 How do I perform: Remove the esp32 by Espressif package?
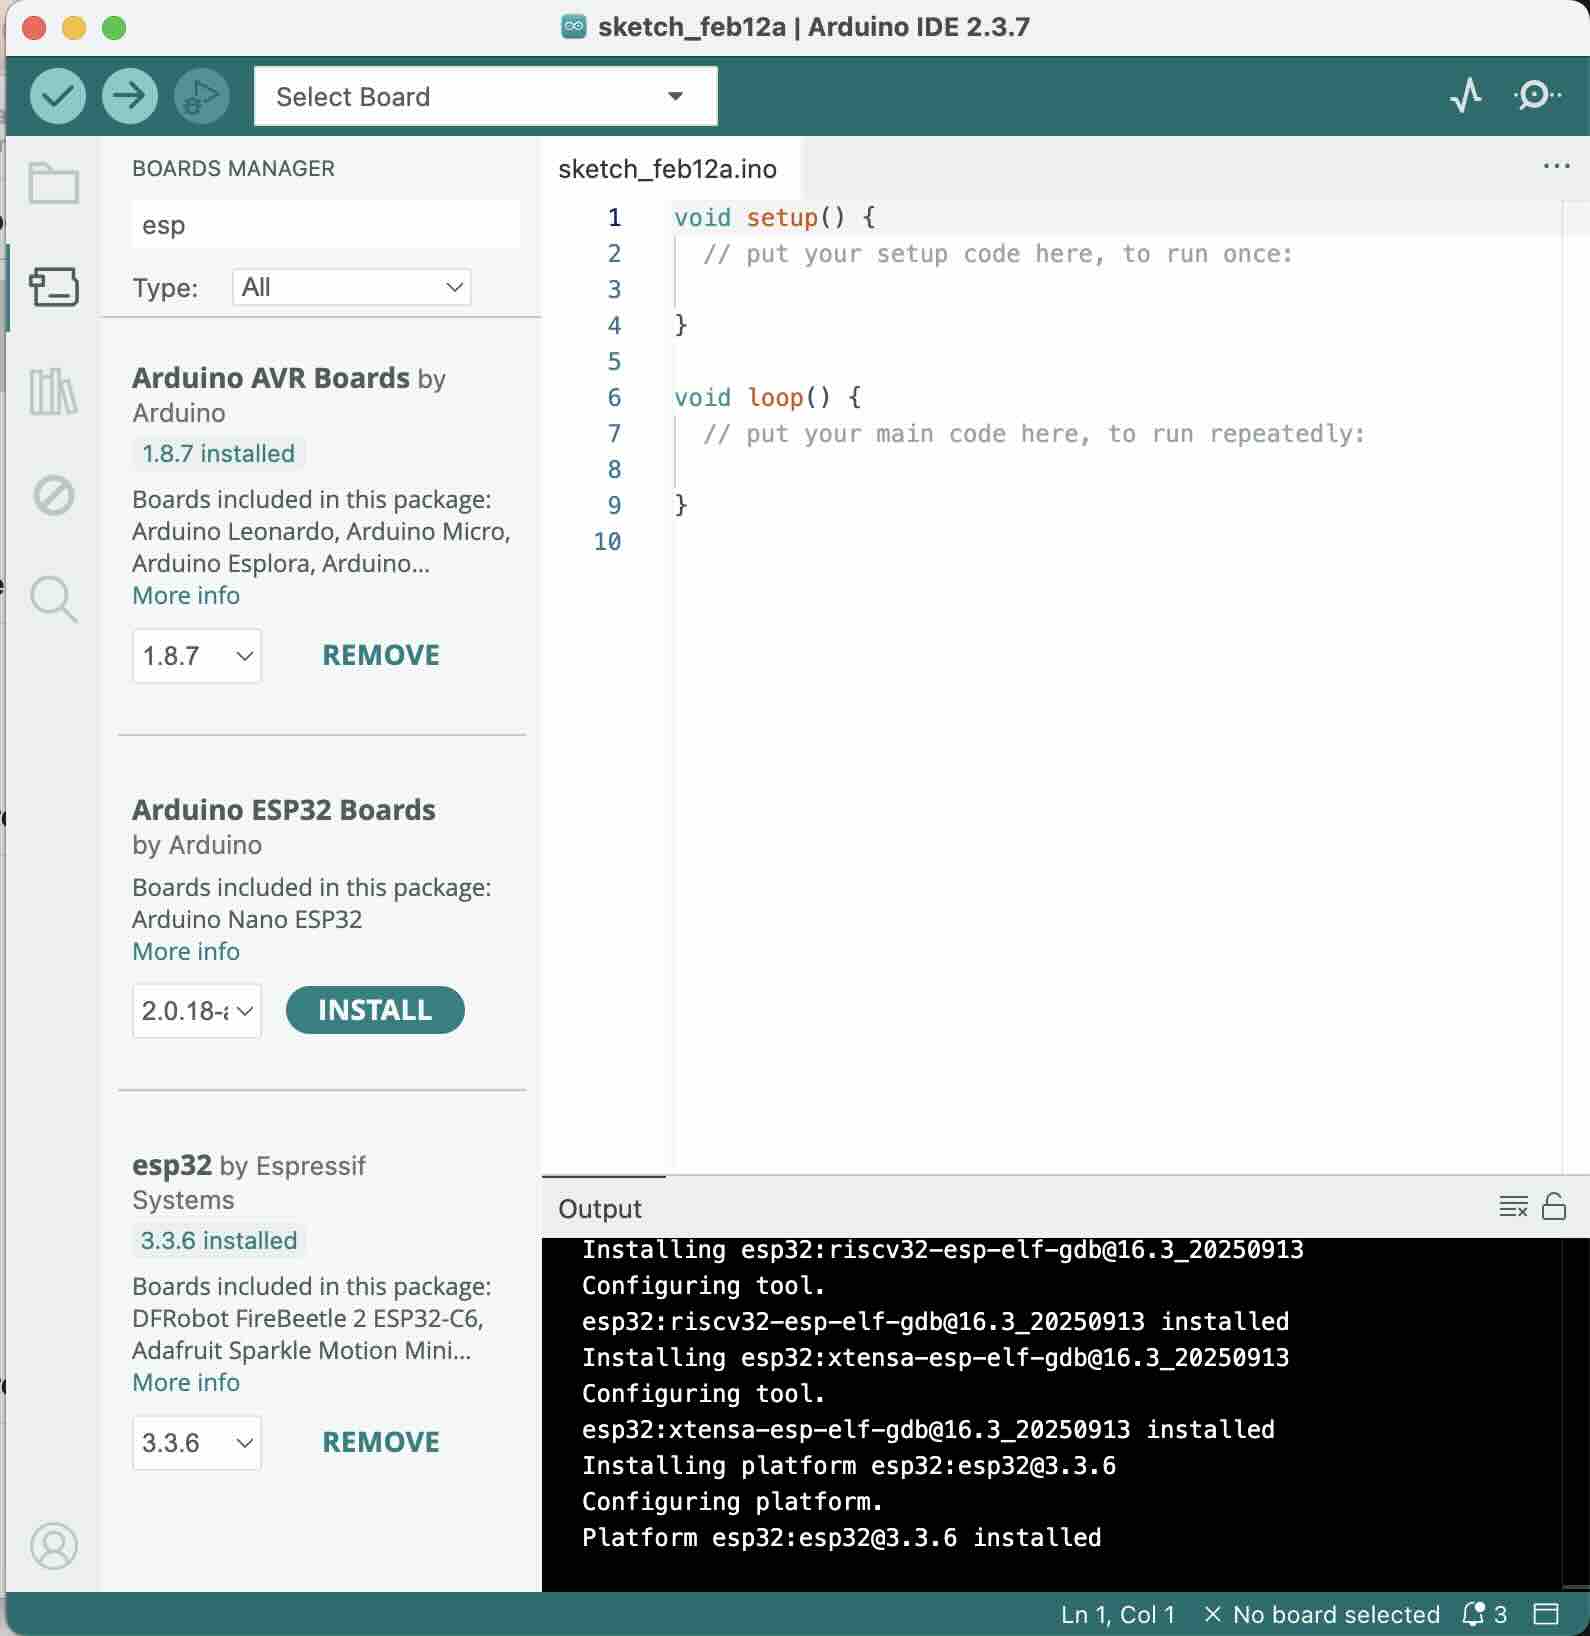[x=381, y=1443]
